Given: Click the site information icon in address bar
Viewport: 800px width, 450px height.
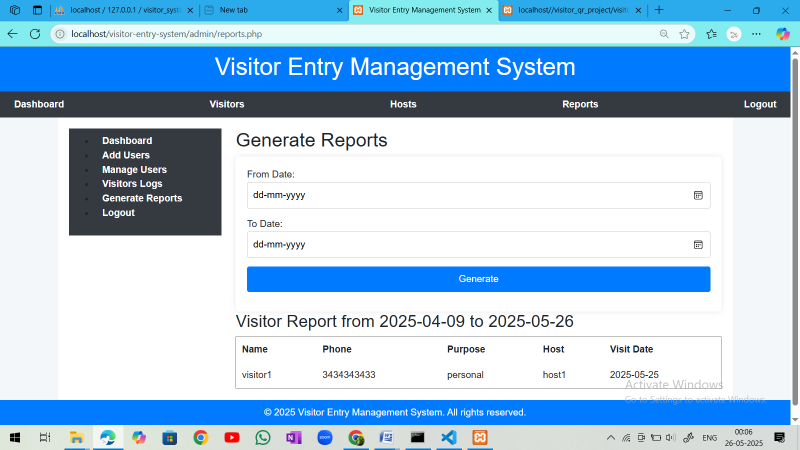Looking at the screenshot, I should click(x=60, y=34).
